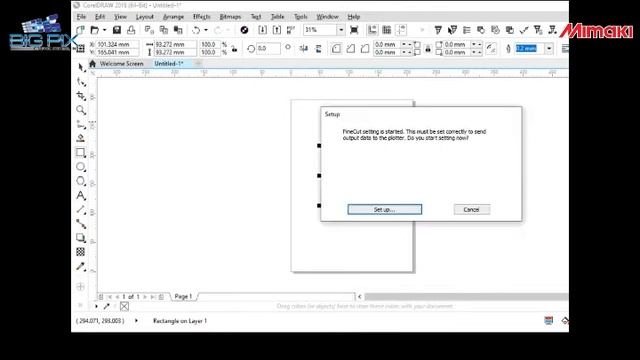The image size is (640, 360).
Task: Click the object width field
Action: click(x=176, y=44)
